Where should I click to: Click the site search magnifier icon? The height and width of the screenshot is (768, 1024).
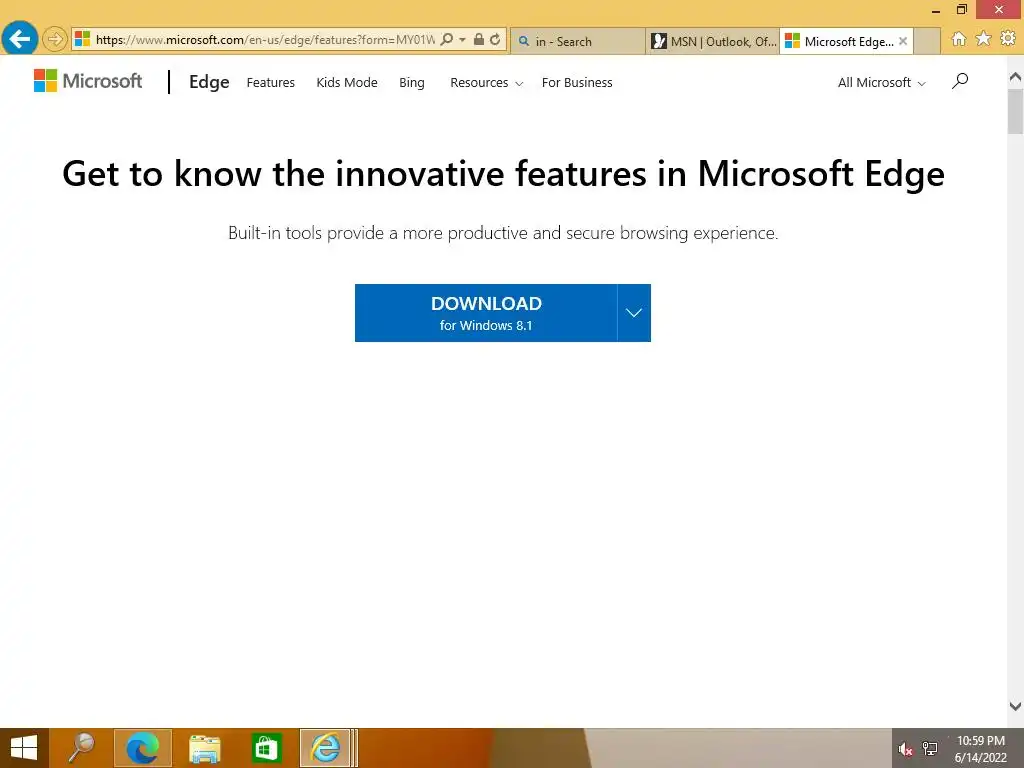[959, 81]
